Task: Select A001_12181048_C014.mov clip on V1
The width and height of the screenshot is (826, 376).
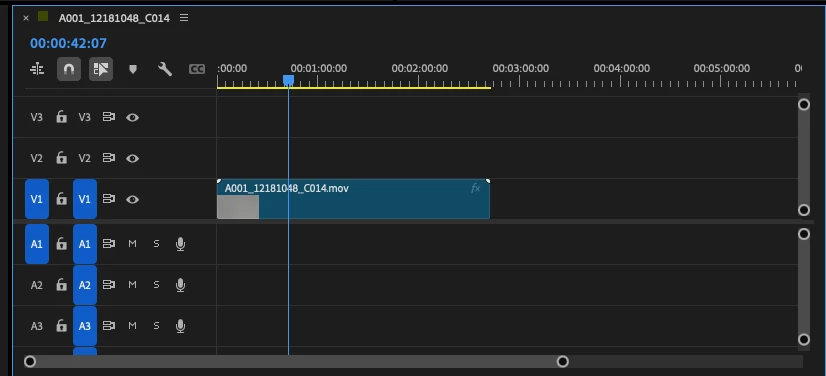Action: [353, 199]
